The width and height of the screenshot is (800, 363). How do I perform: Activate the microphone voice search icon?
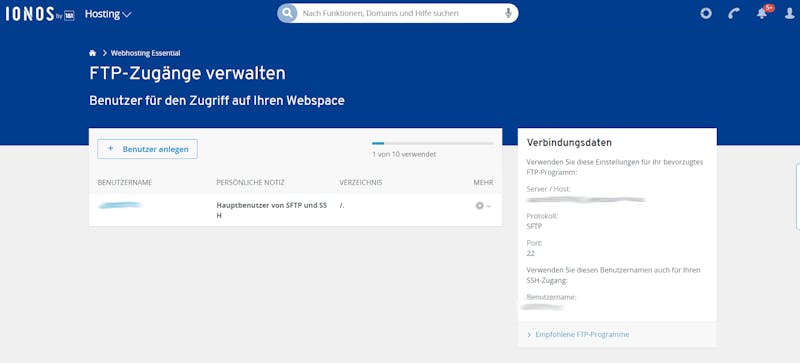508,13
